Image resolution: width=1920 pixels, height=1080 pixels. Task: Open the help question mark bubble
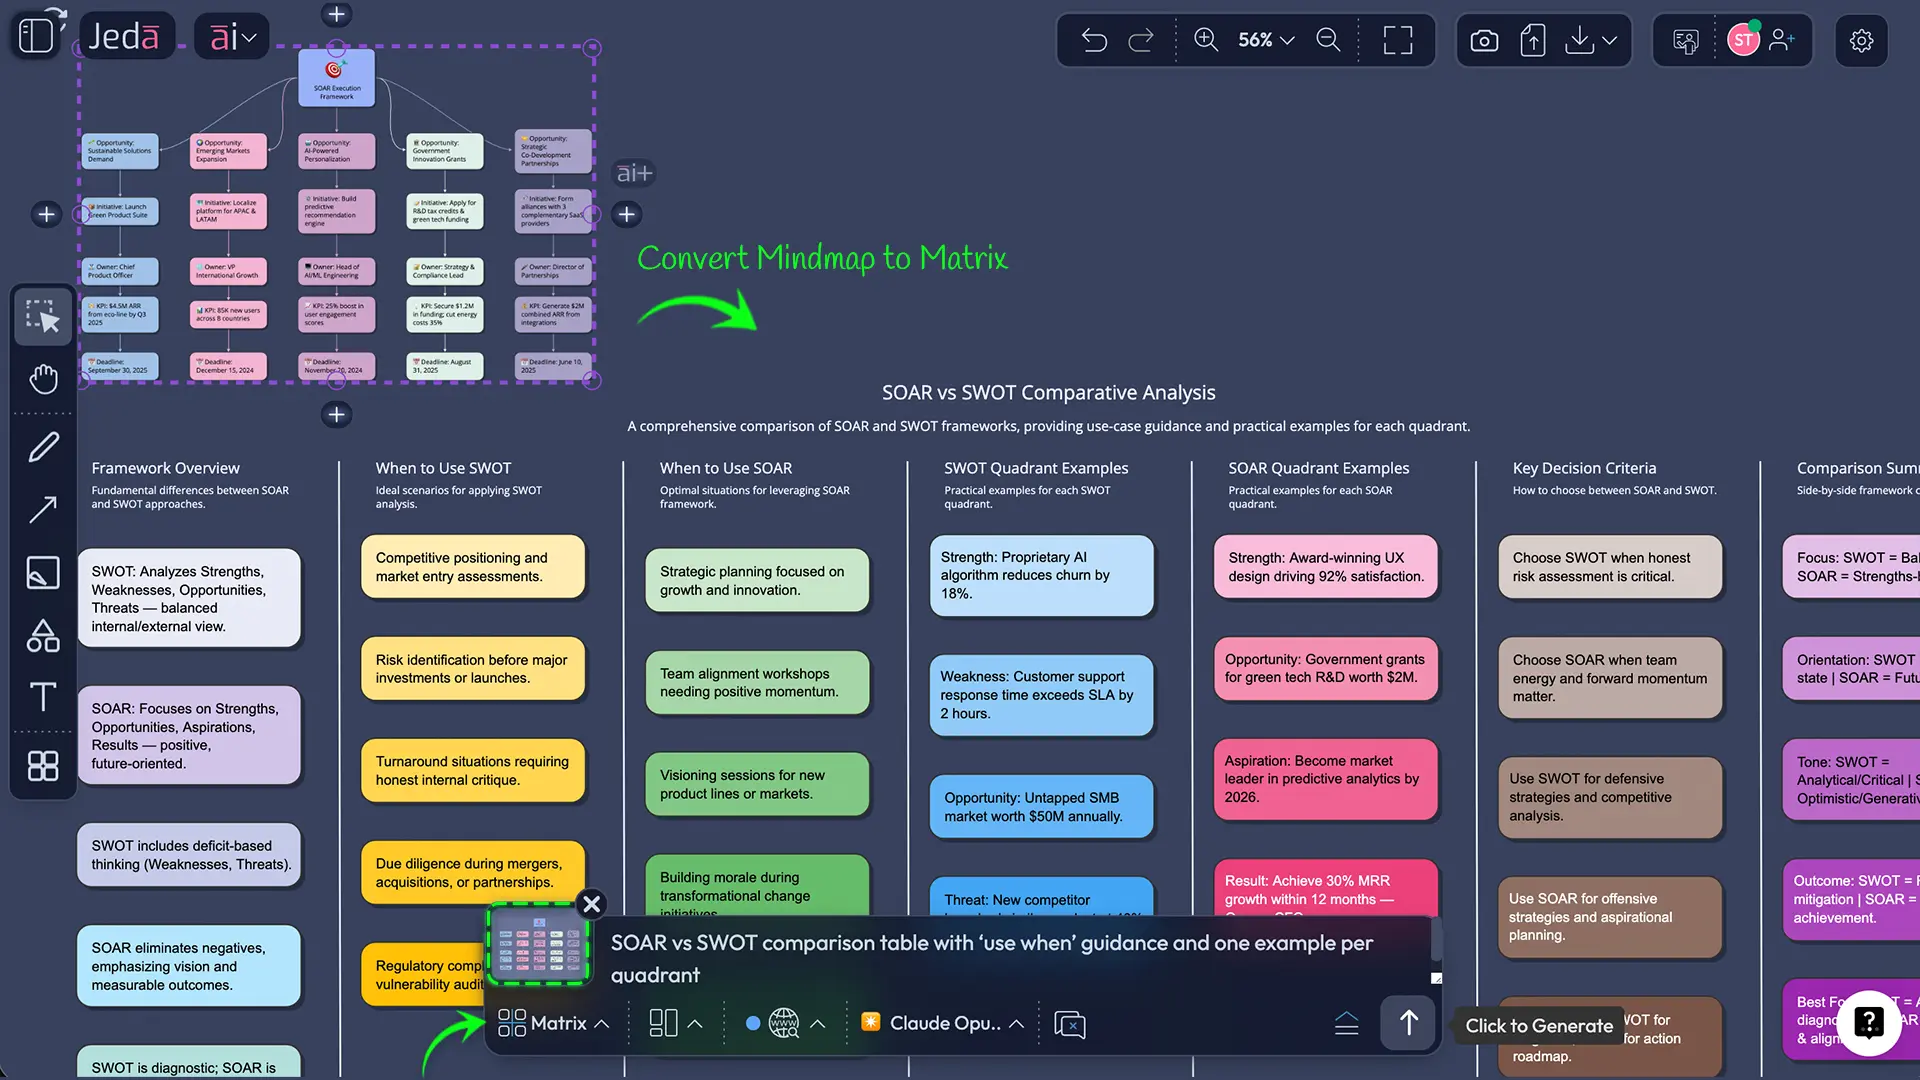[1869, 1023]
